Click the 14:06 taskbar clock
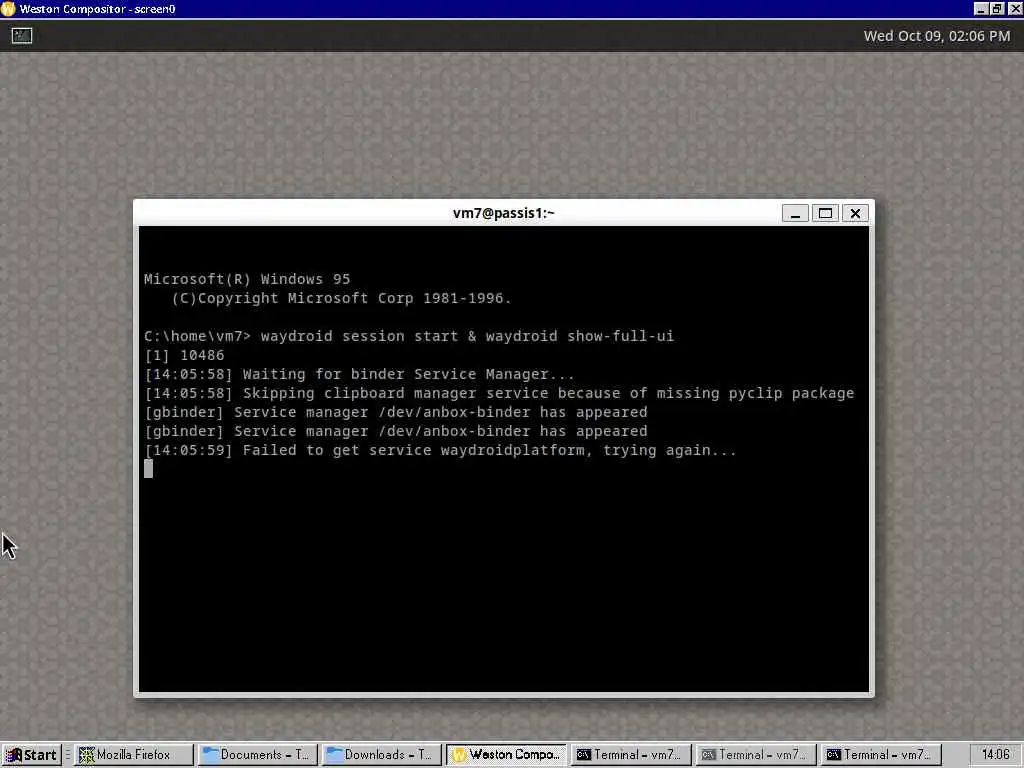Image resolution: width=1024 pixels, height=768 pixels. 996,755
